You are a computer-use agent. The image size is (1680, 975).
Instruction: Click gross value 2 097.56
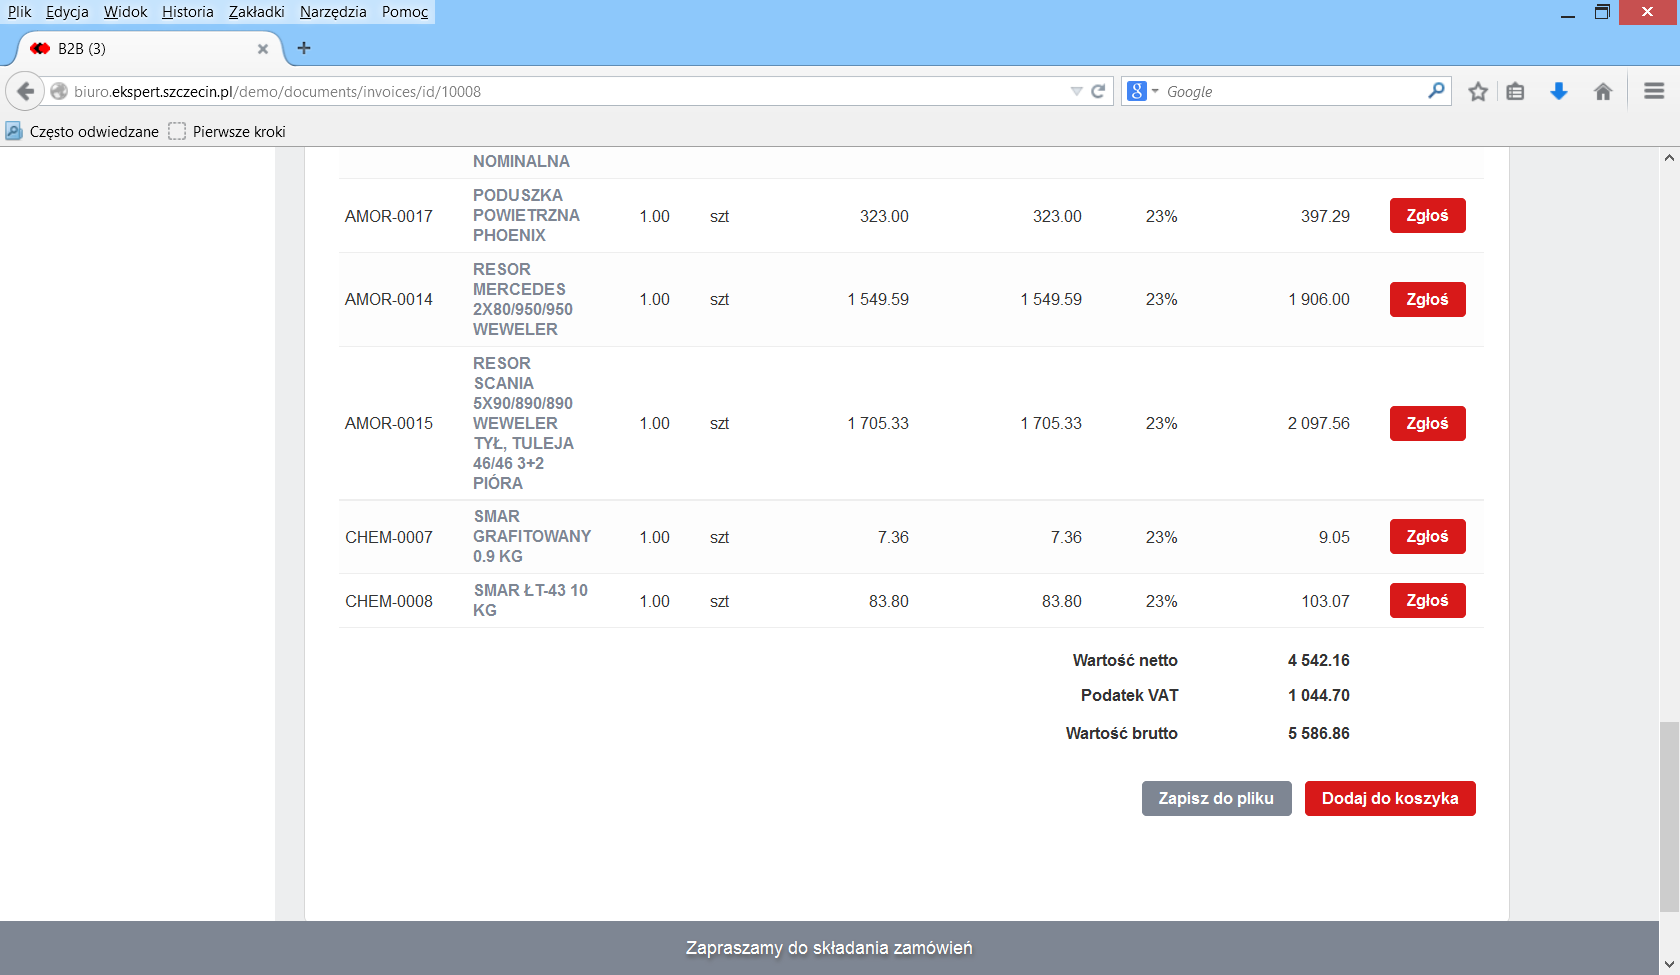point(1319,423)
